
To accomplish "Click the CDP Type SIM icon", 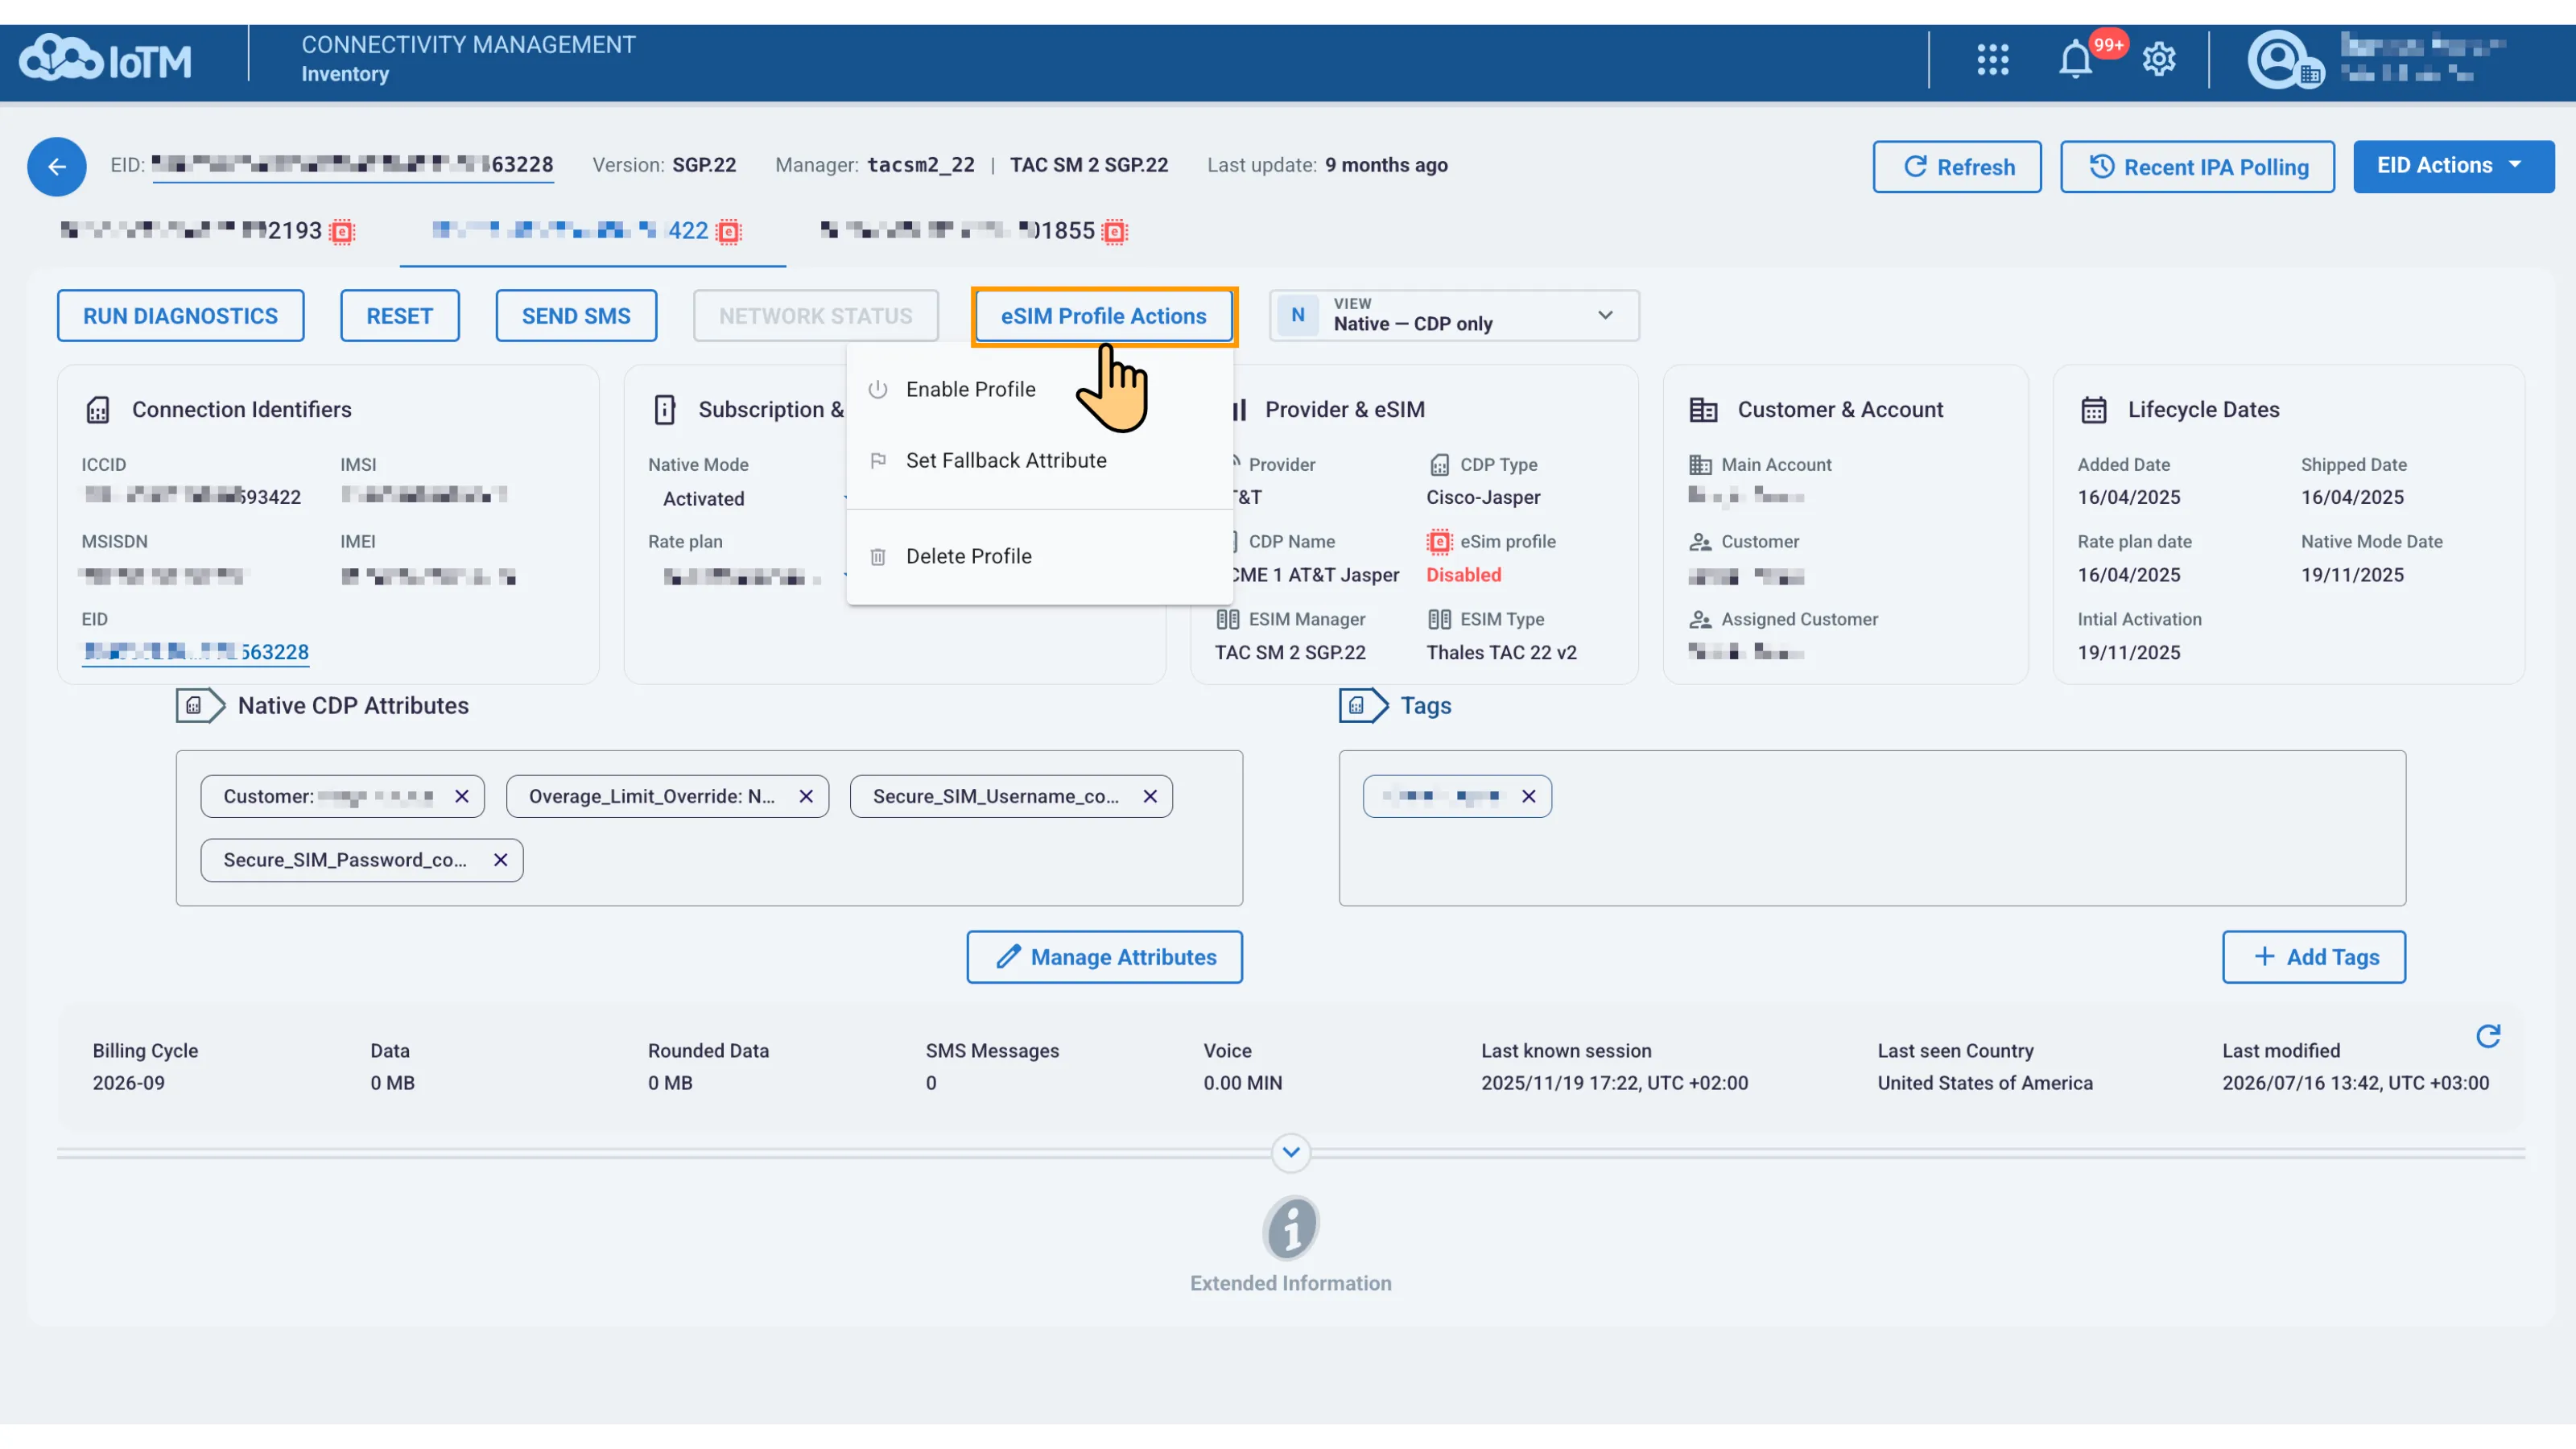I will 1439,465.
